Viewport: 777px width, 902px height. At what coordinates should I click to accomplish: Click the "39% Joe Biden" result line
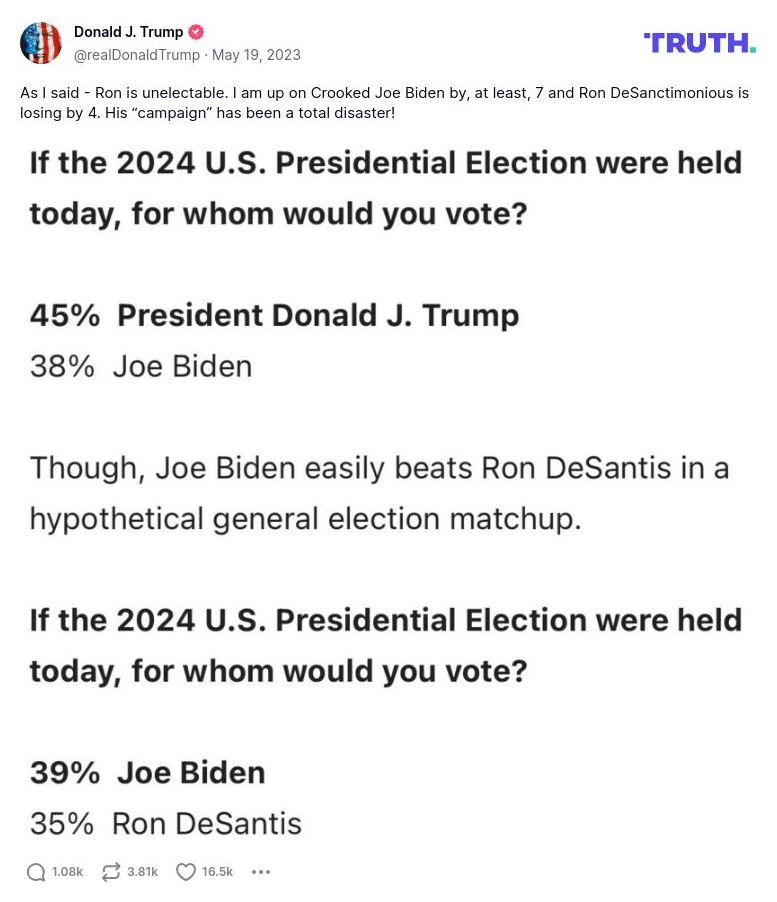(147, 773)
